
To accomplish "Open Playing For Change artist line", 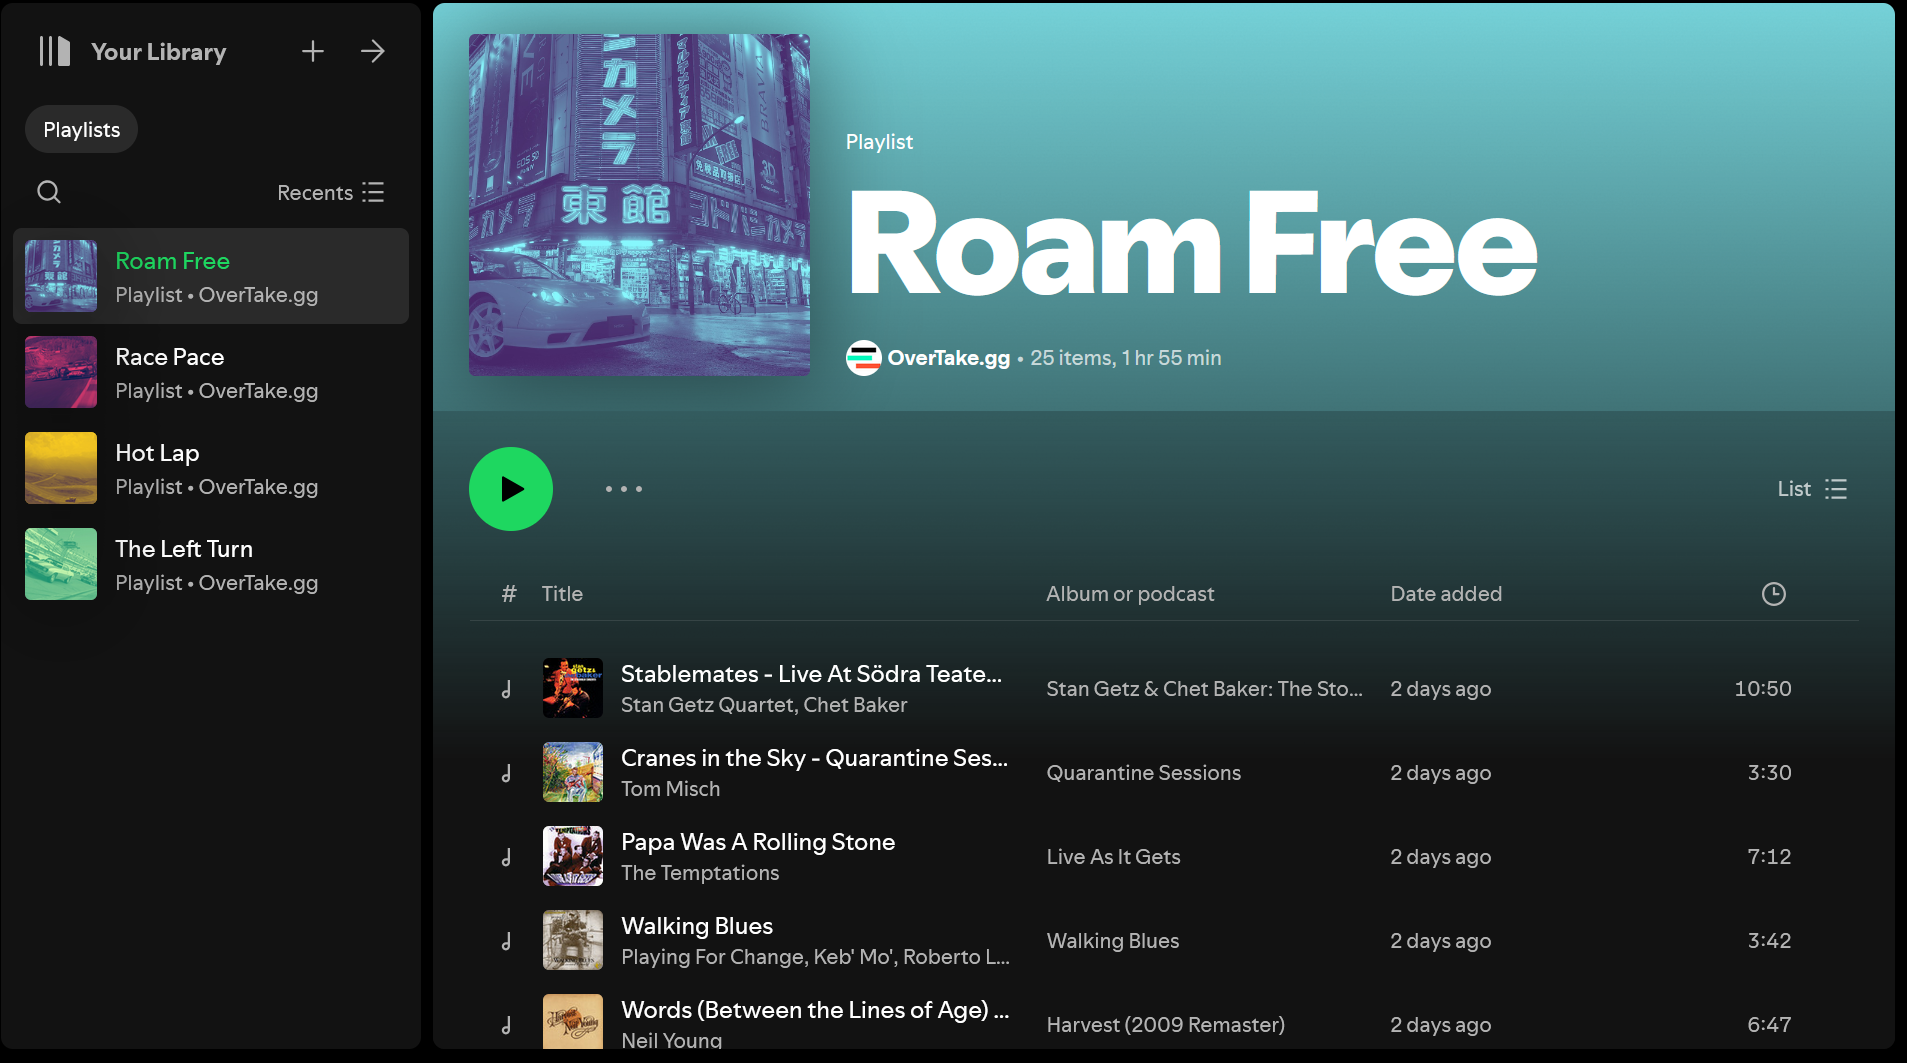I will click(x=815, y=957).
